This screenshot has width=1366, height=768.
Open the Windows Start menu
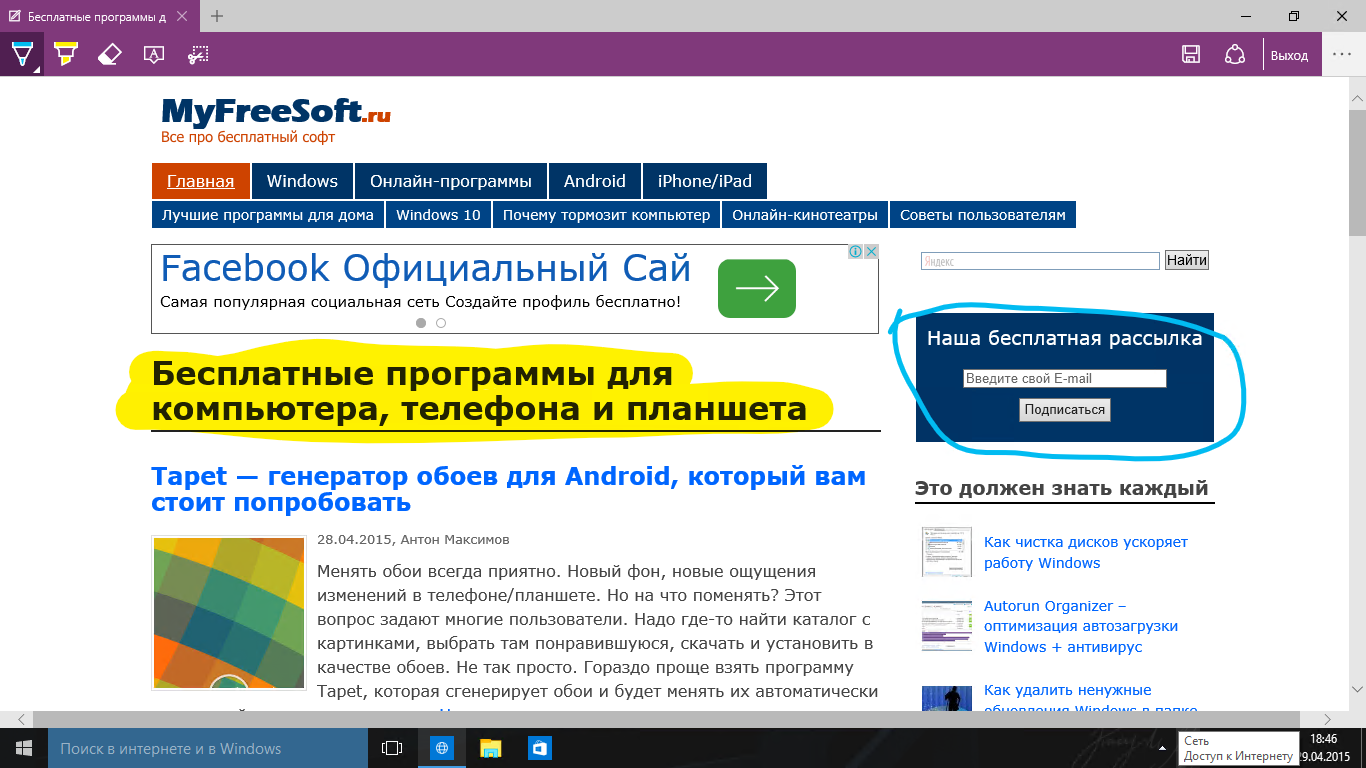(x=24, y=748)
